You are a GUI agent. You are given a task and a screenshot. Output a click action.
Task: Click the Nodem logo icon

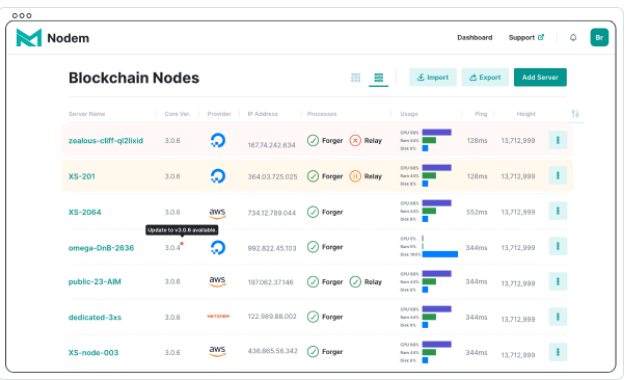pos(29,38)
